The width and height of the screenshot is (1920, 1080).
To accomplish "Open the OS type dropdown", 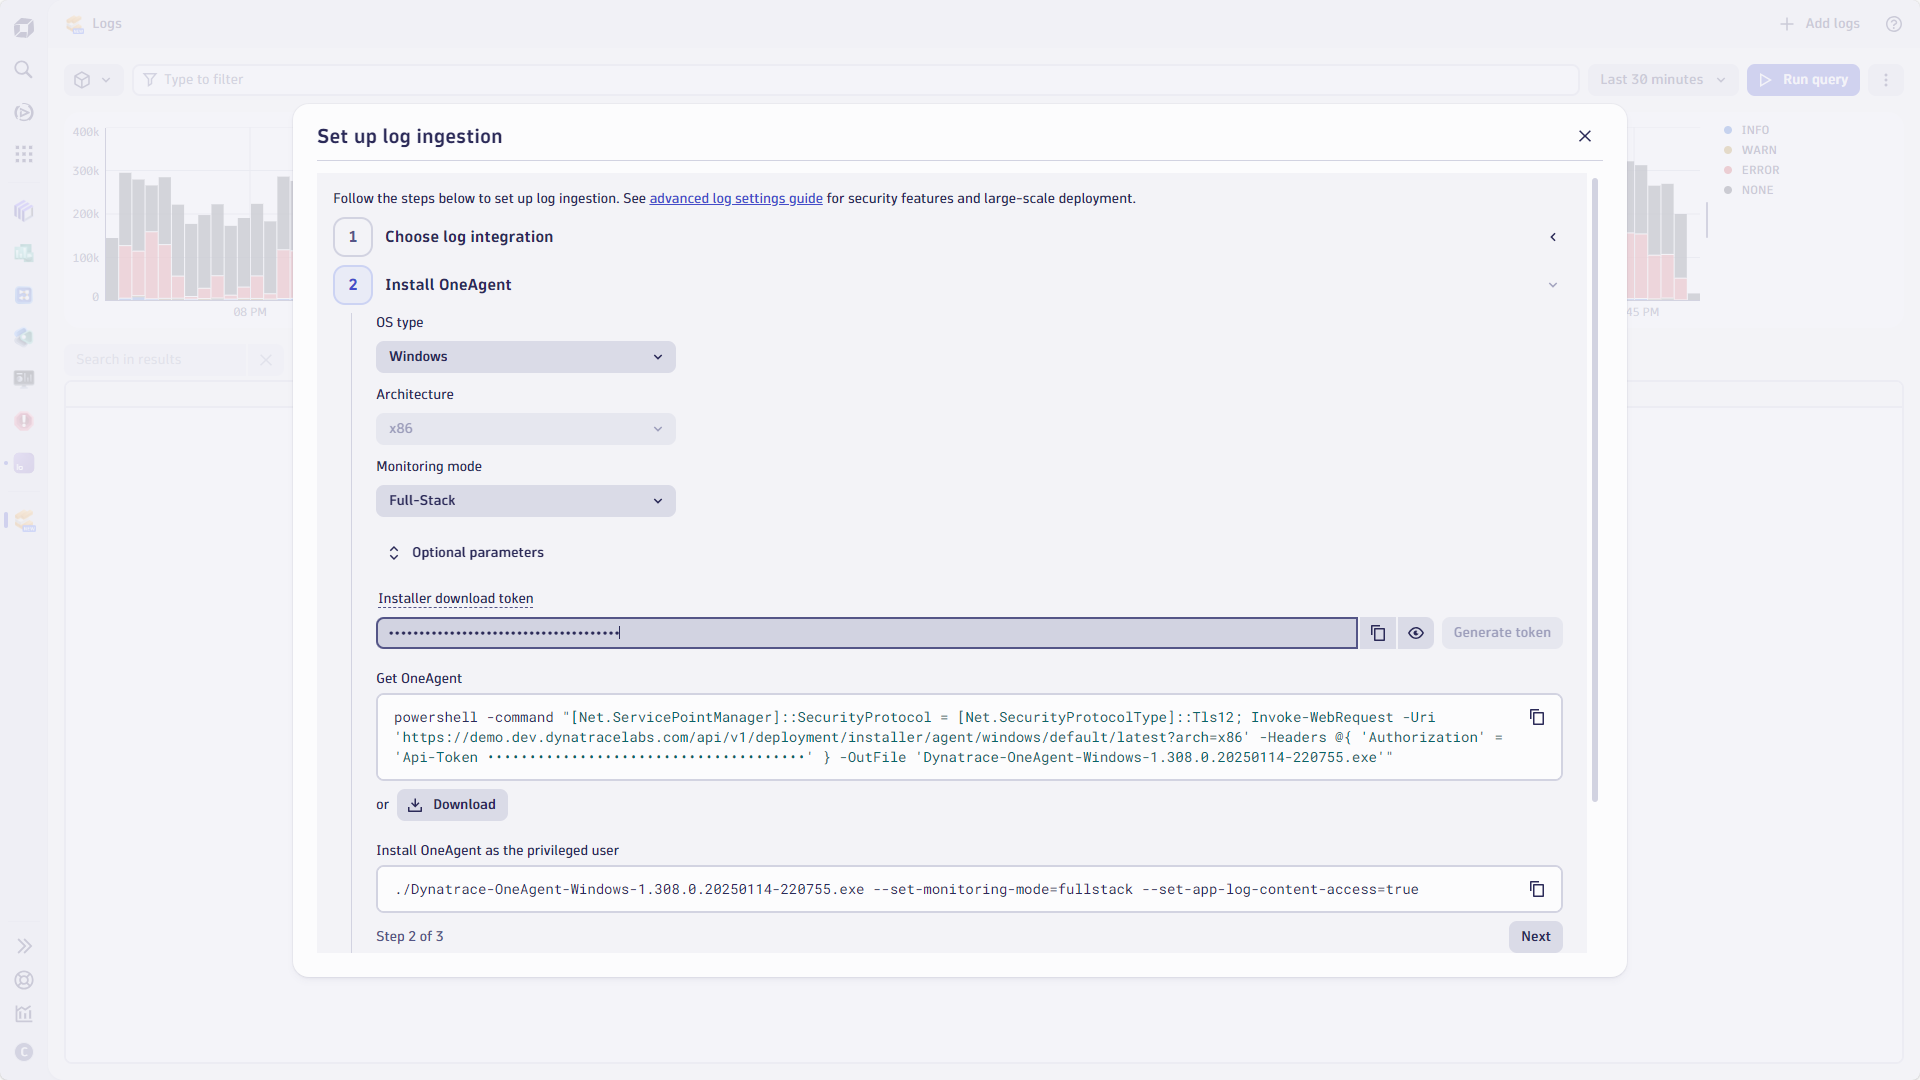I will [x=525, y=356].
